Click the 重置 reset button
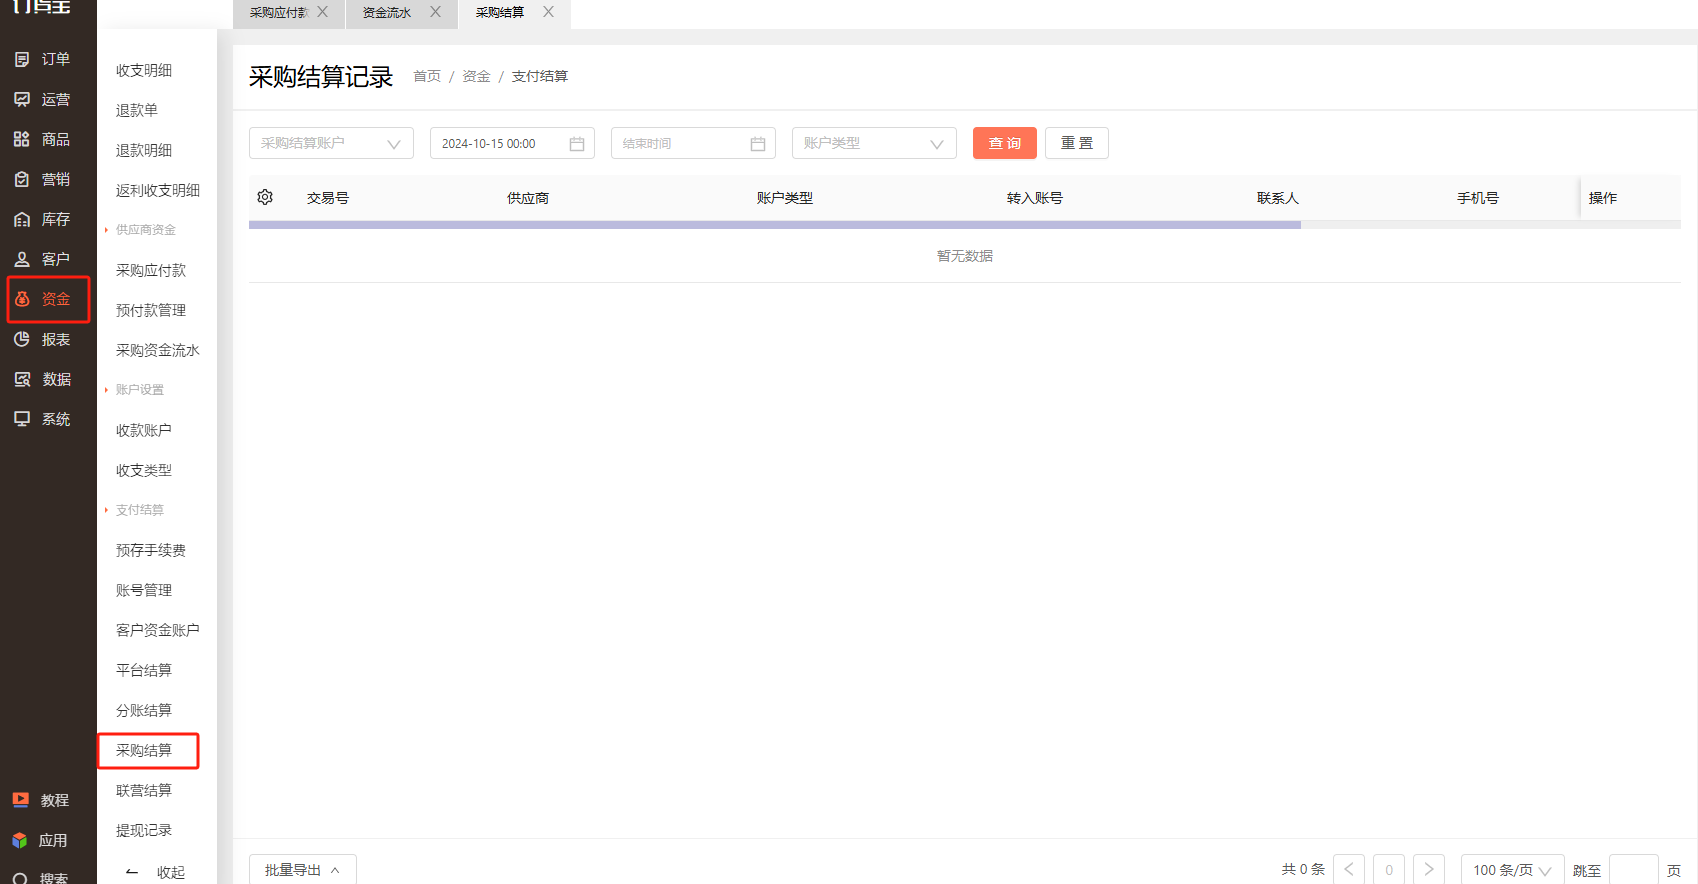This screenshot has height=884, width=1698. (1077, 143)
